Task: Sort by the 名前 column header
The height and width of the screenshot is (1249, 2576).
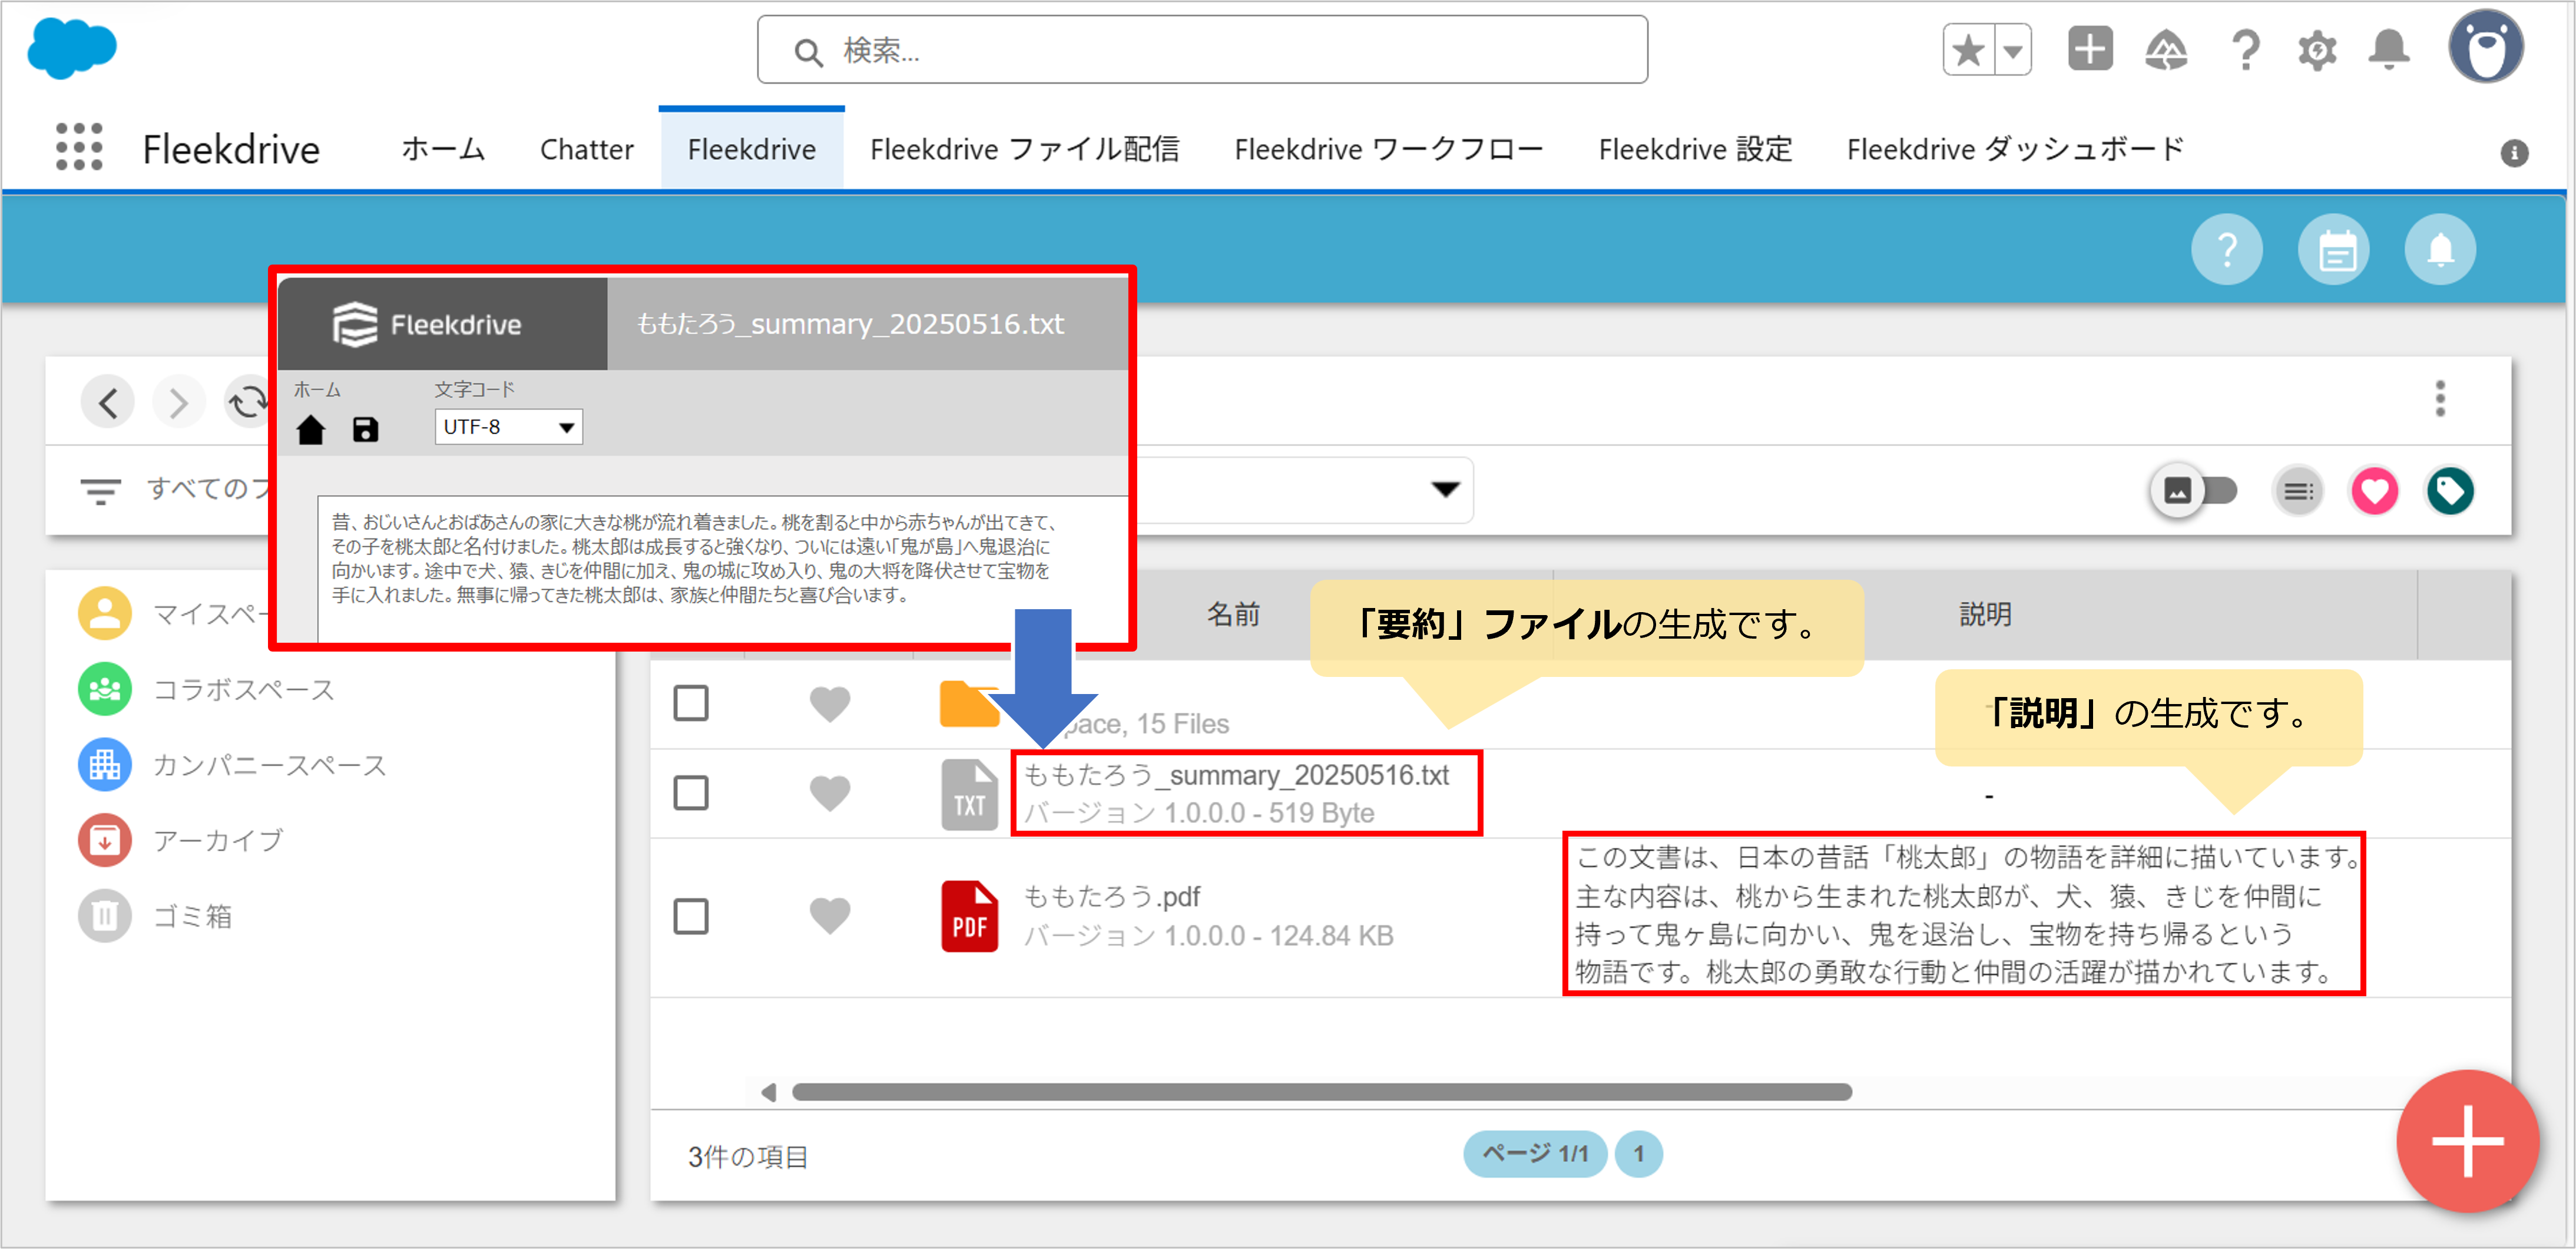Action: 1233,614
